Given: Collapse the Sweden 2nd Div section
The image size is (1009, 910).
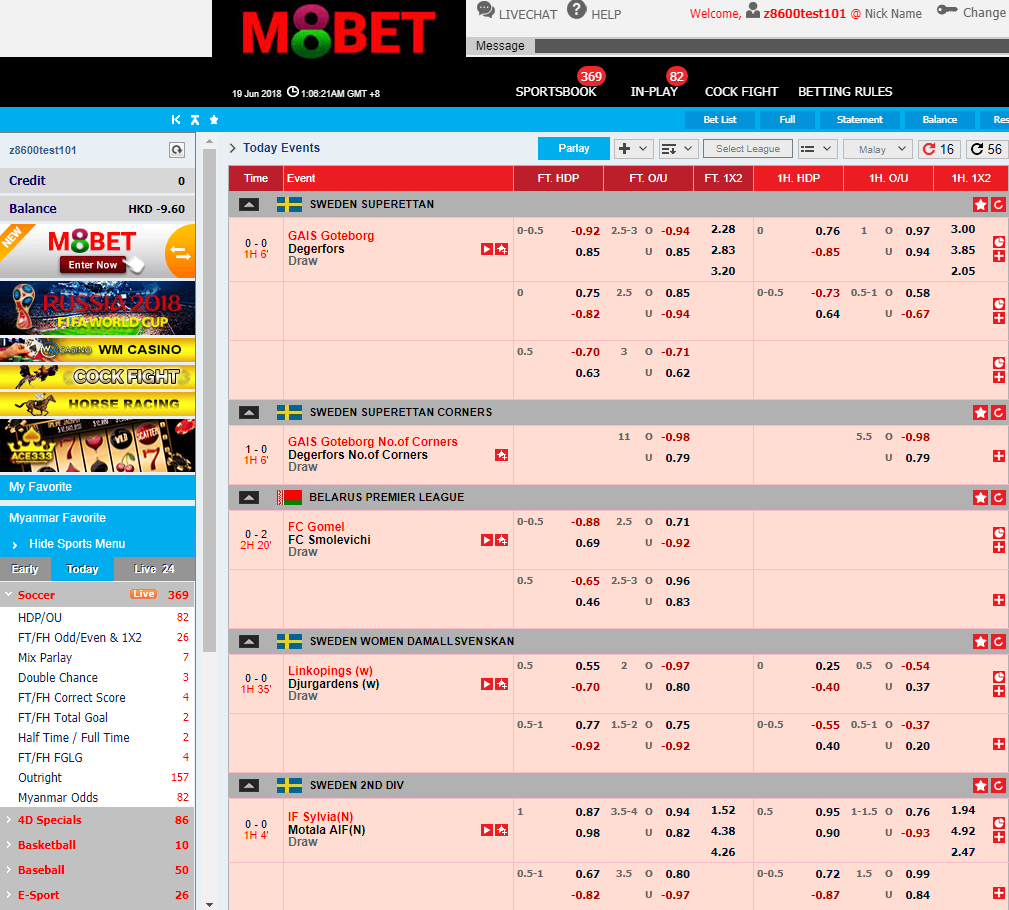Looking at the screenshot, I should 249,786.
